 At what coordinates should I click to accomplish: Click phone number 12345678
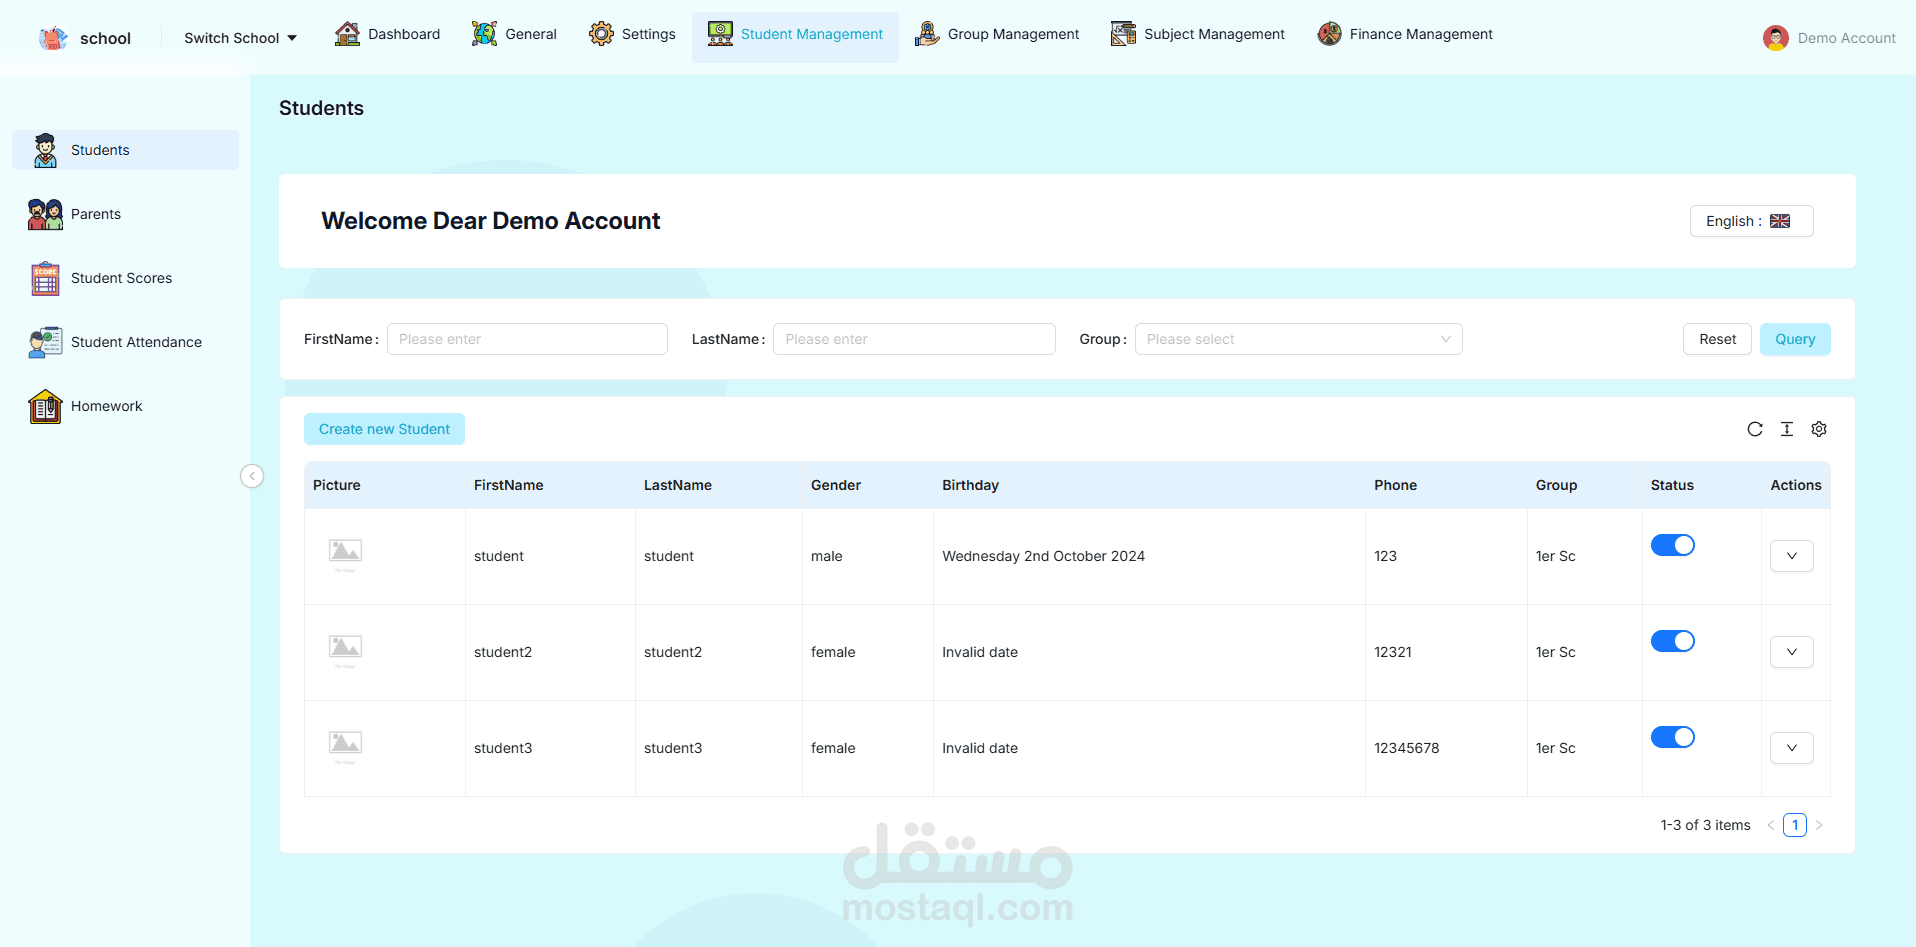(x=1406, y=748)
